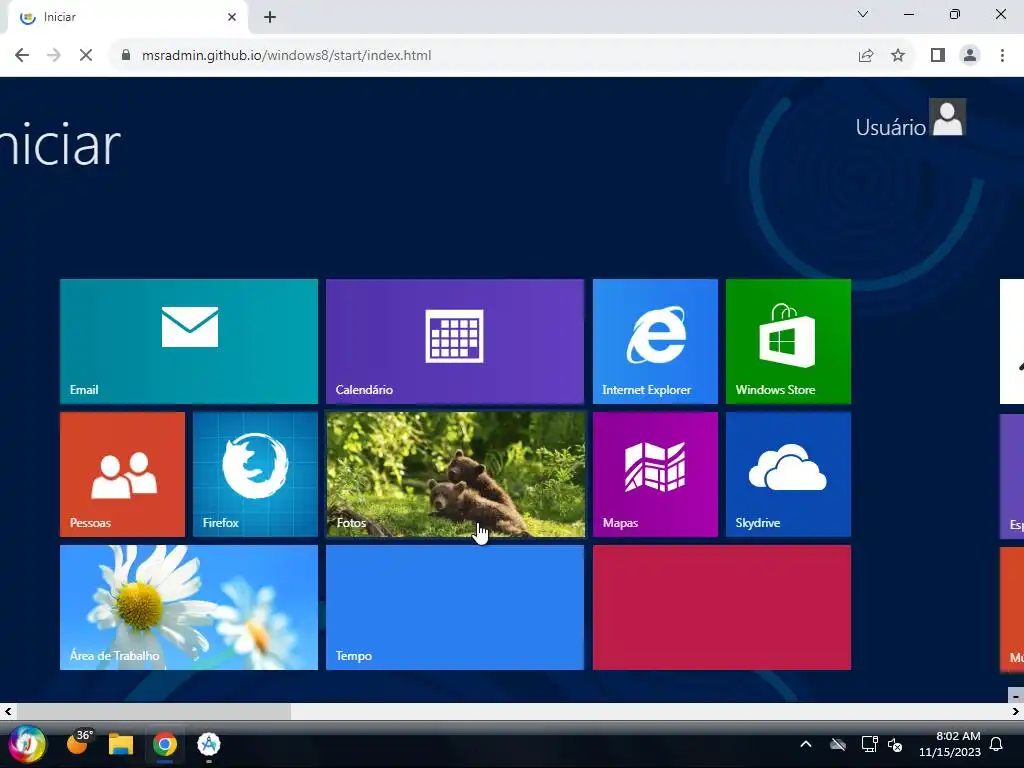The height and width of the screenshot is (768, 1024).
Task: Open the Chrome profile avatar menu
Action: [970, 56]
